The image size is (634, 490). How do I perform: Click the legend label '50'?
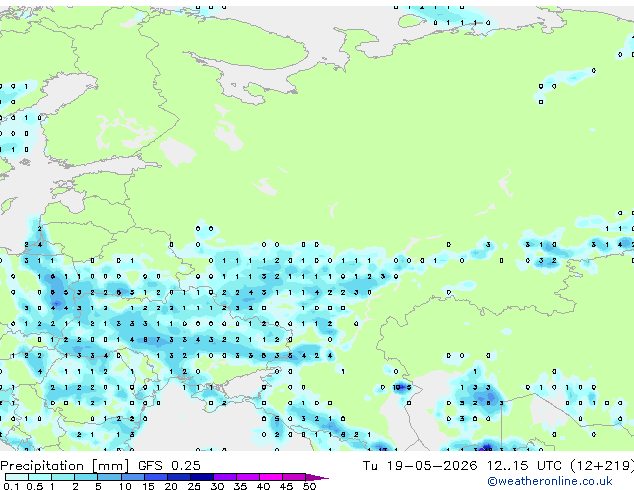tap(310, 486)
